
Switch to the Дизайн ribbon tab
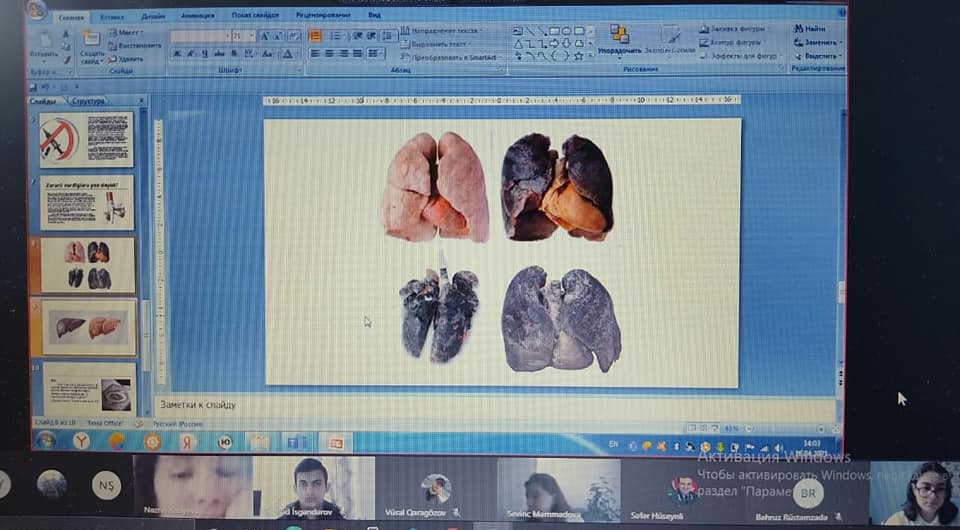coord(153,17)
